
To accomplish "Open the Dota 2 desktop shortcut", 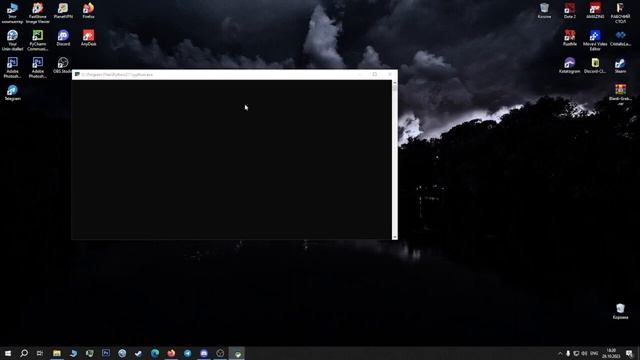I will coord(570,11).
